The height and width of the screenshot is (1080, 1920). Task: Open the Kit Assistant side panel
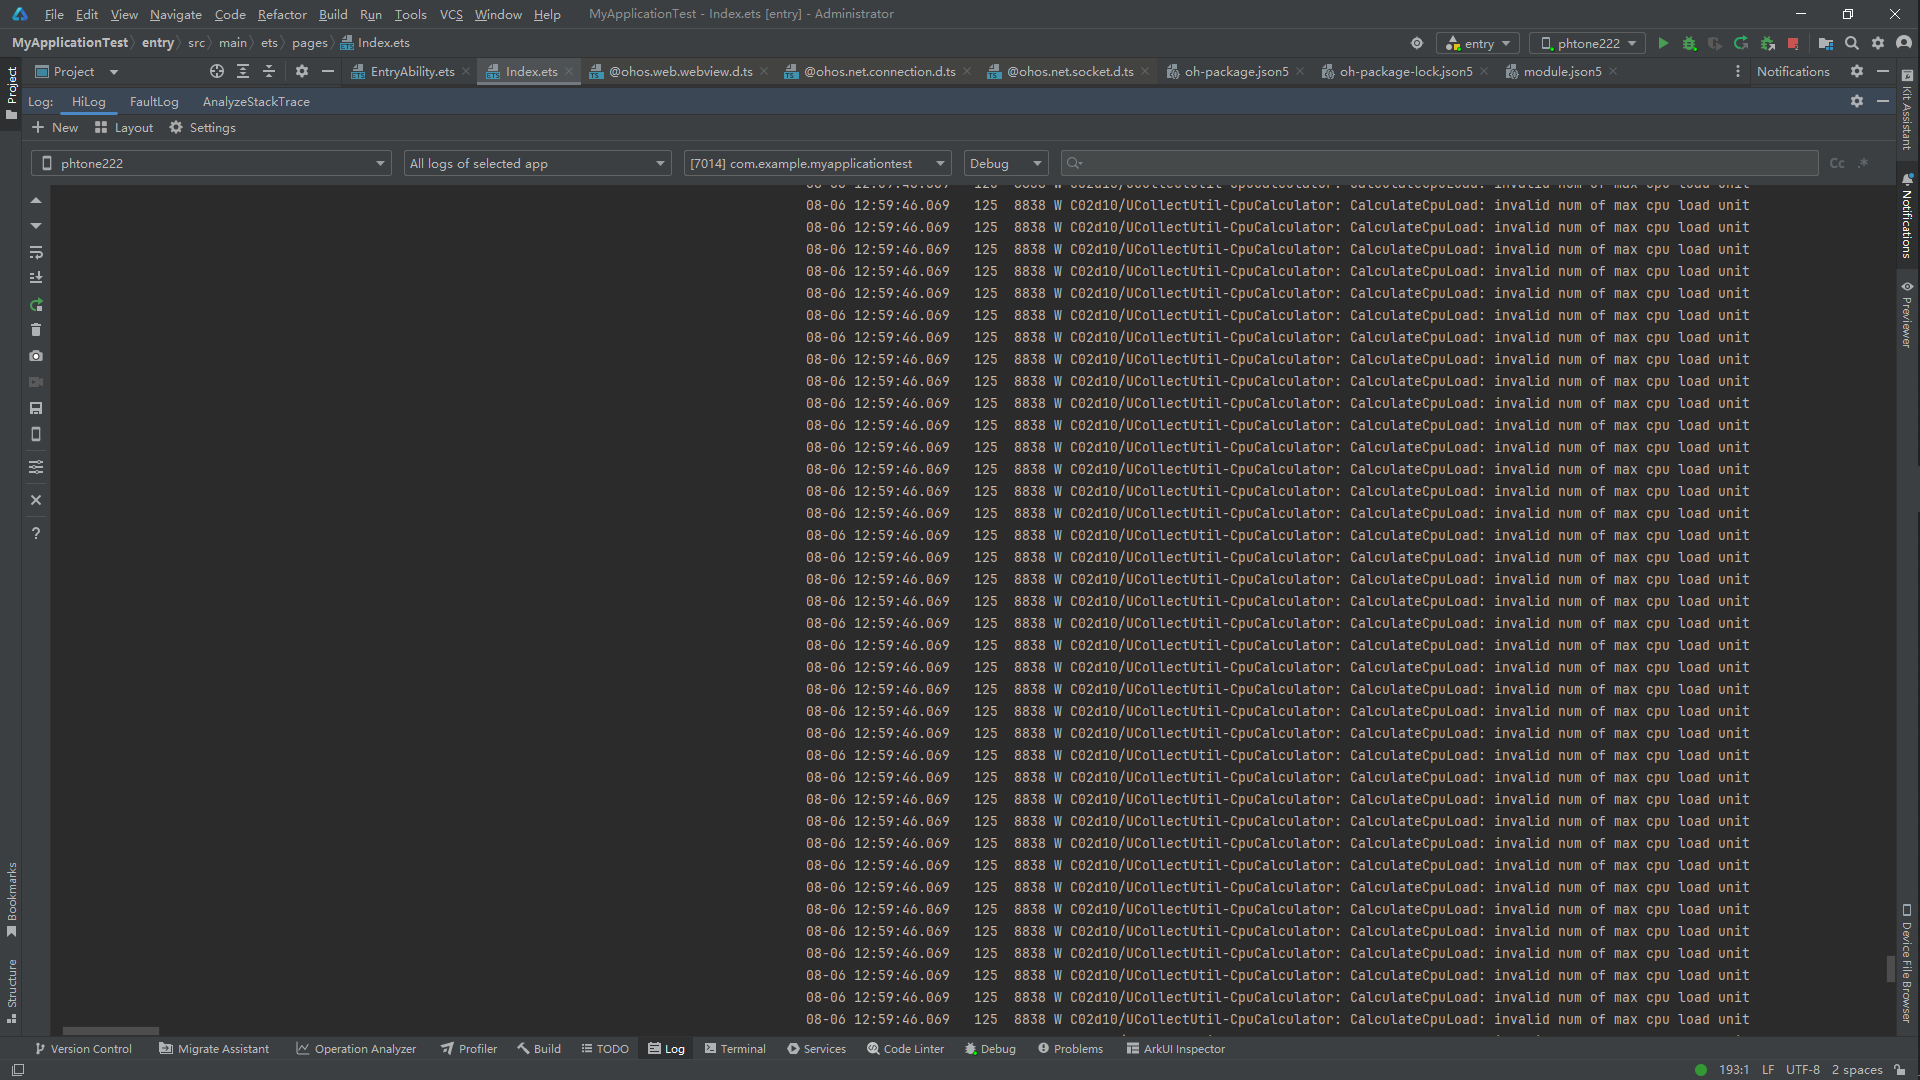1907,110
